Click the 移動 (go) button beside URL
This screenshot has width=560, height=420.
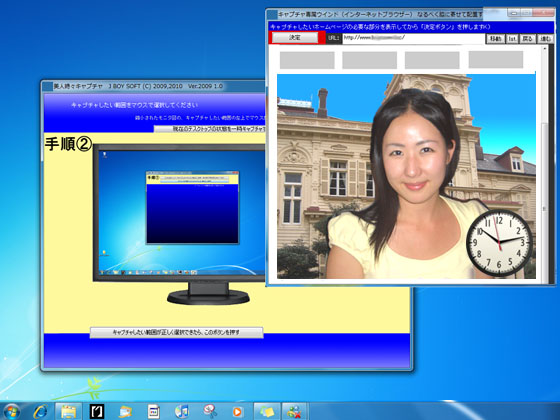click(495, 39)
